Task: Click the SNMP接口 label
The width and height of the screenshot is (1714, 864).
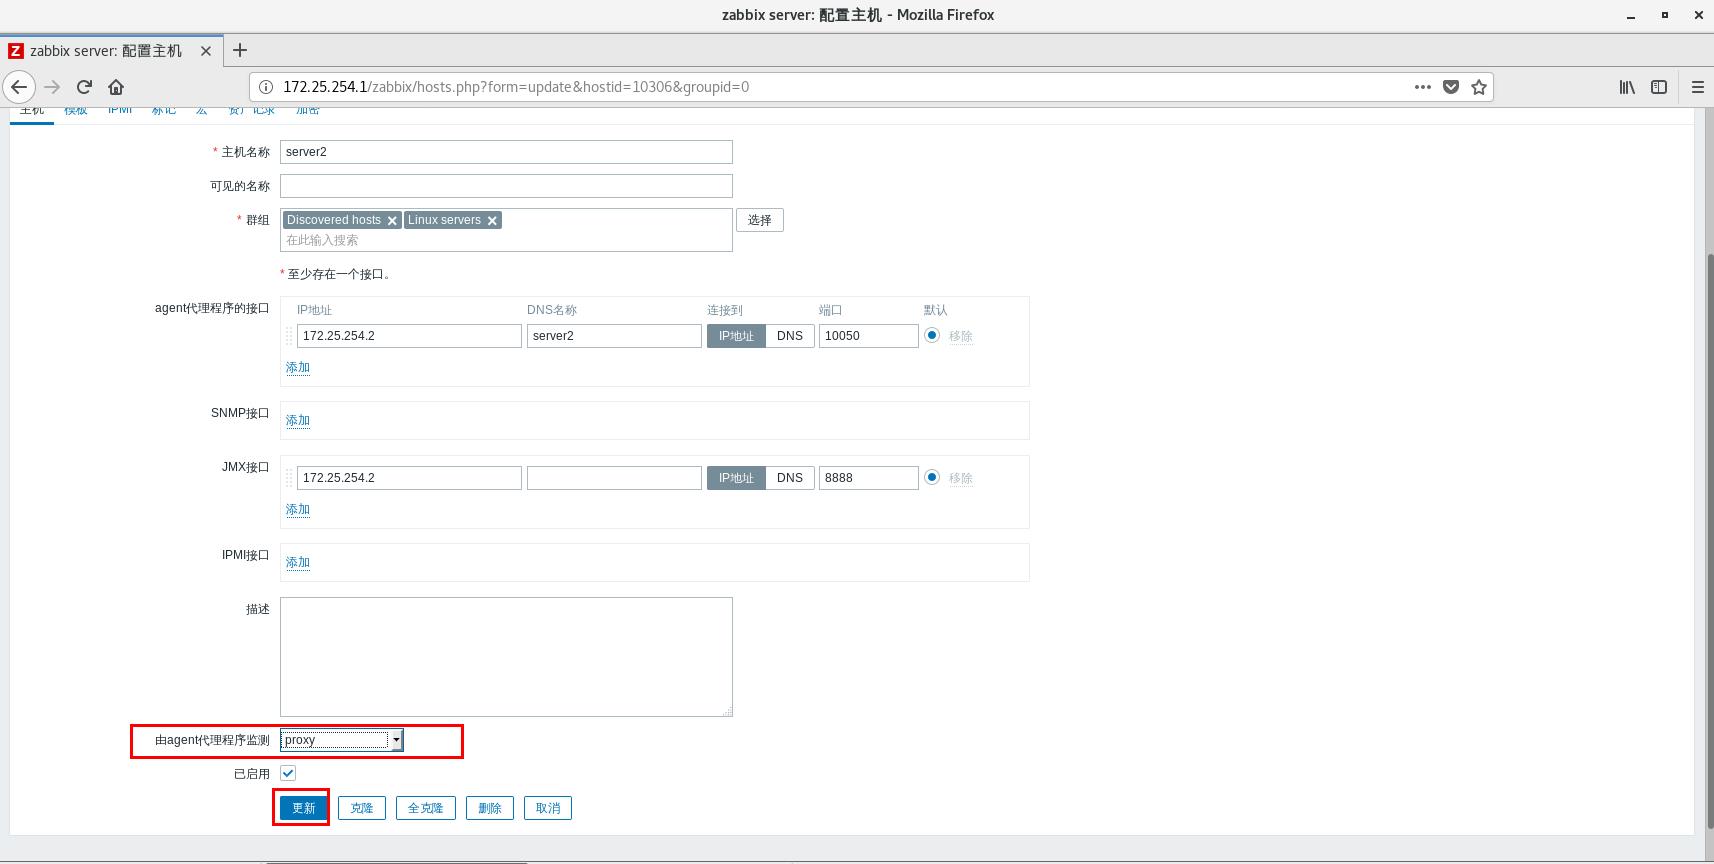Action: (240, 413)
